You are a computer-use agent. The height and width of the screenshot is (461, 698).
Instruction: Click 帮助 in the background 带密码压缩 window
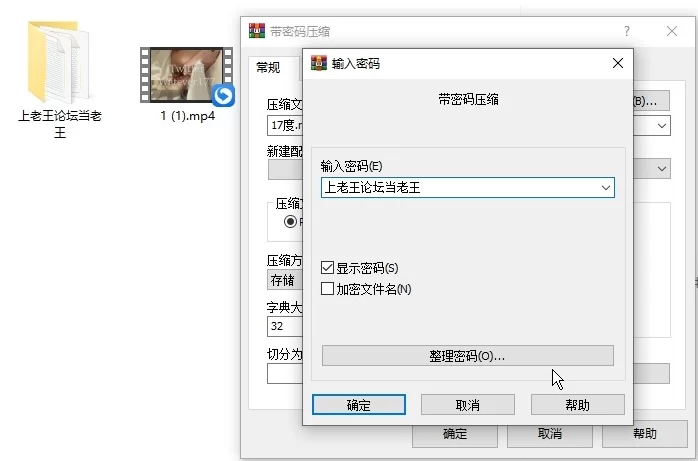[645, 434]
